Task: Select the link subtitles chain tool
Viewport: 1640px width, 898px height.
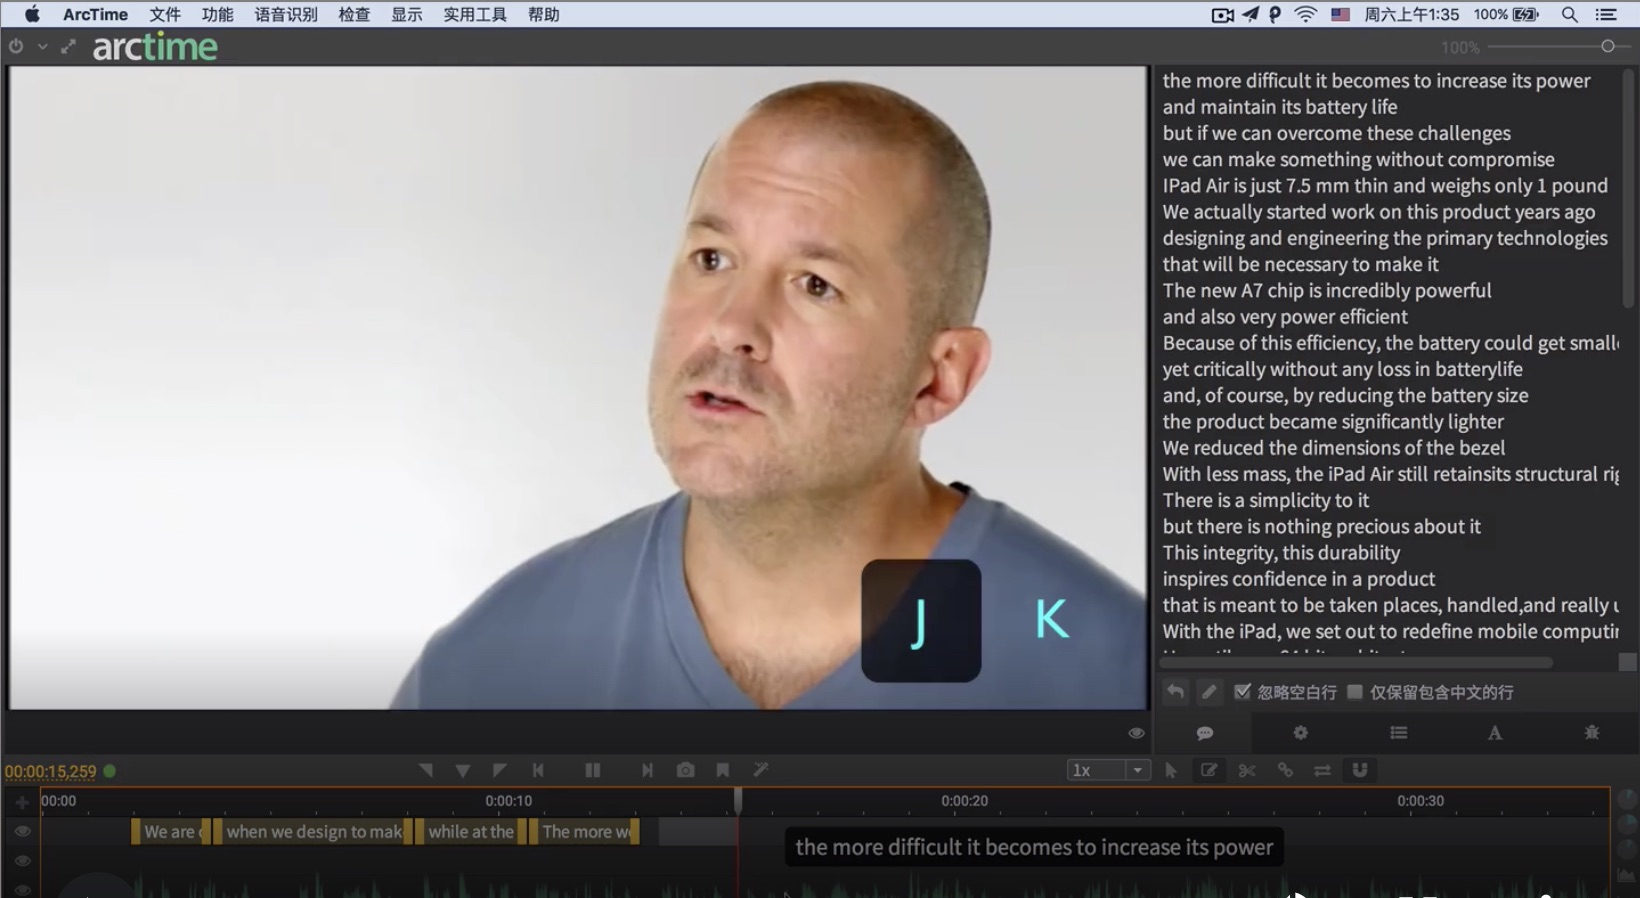Action: pos(1285,770)
